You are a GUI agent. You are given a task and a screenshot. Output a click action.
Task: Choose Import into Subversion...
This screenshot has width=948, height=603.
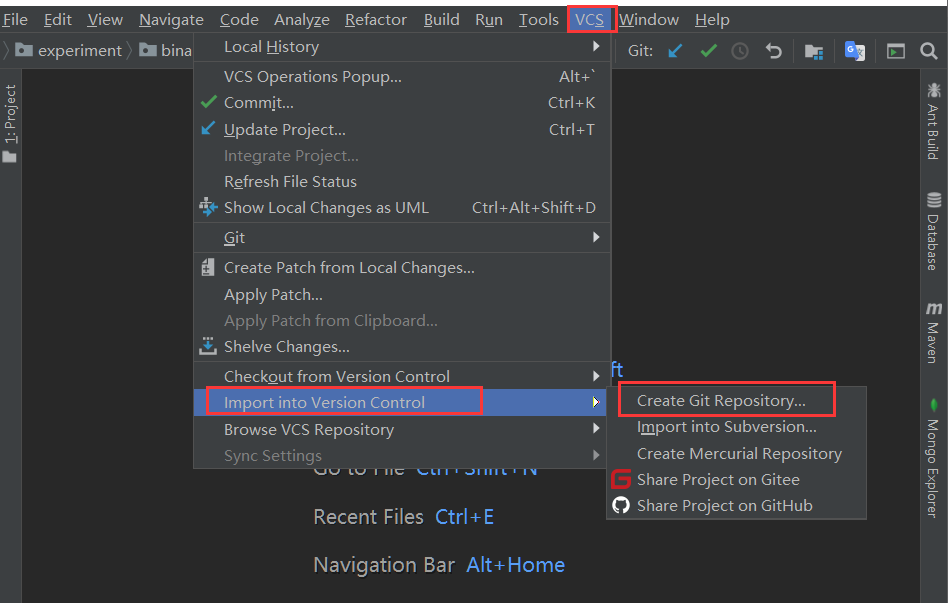736,427
